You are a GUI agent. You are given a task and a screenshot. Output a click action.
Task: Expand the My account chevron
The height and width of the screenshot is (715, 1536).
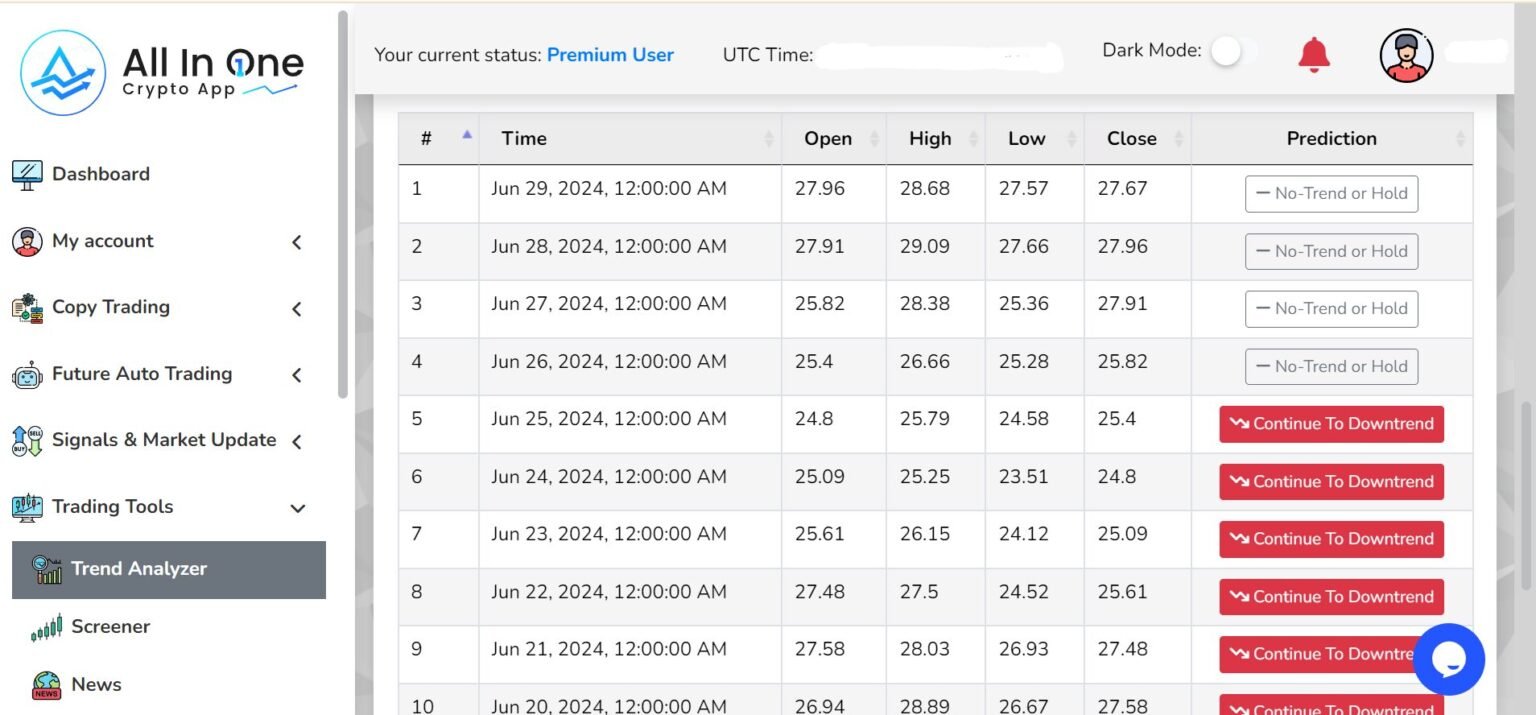[297, 242]
